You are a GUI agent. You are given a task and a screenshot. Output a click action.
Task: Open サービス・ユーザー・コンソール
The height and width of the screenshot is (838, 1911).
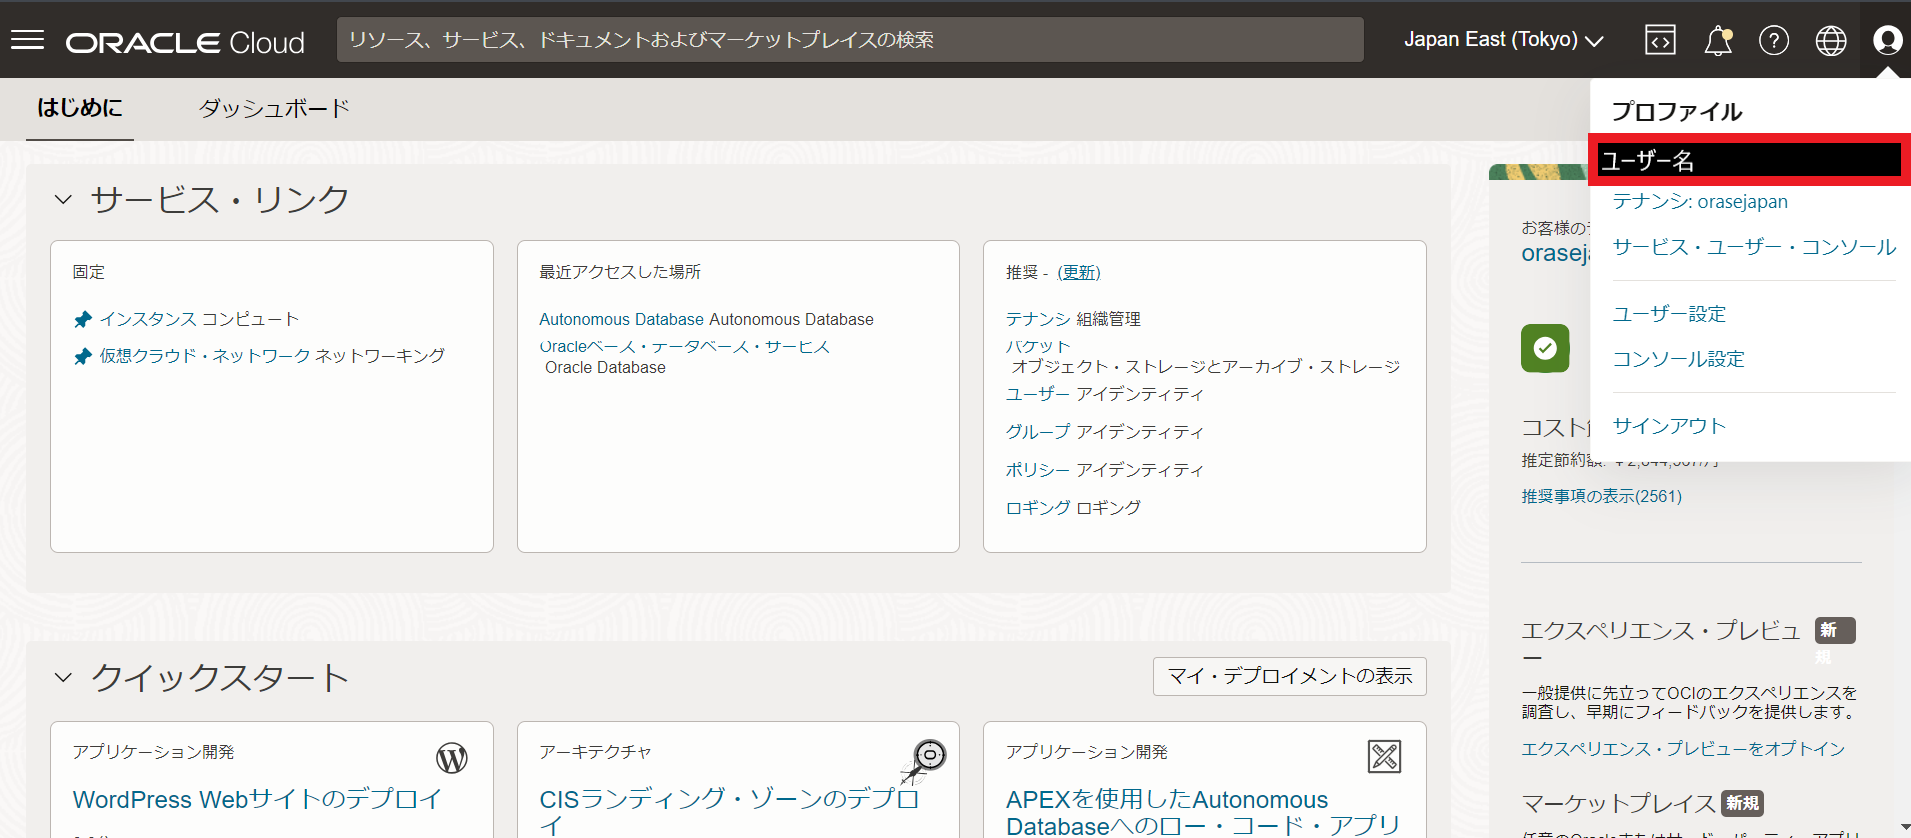coord(1754,247)
